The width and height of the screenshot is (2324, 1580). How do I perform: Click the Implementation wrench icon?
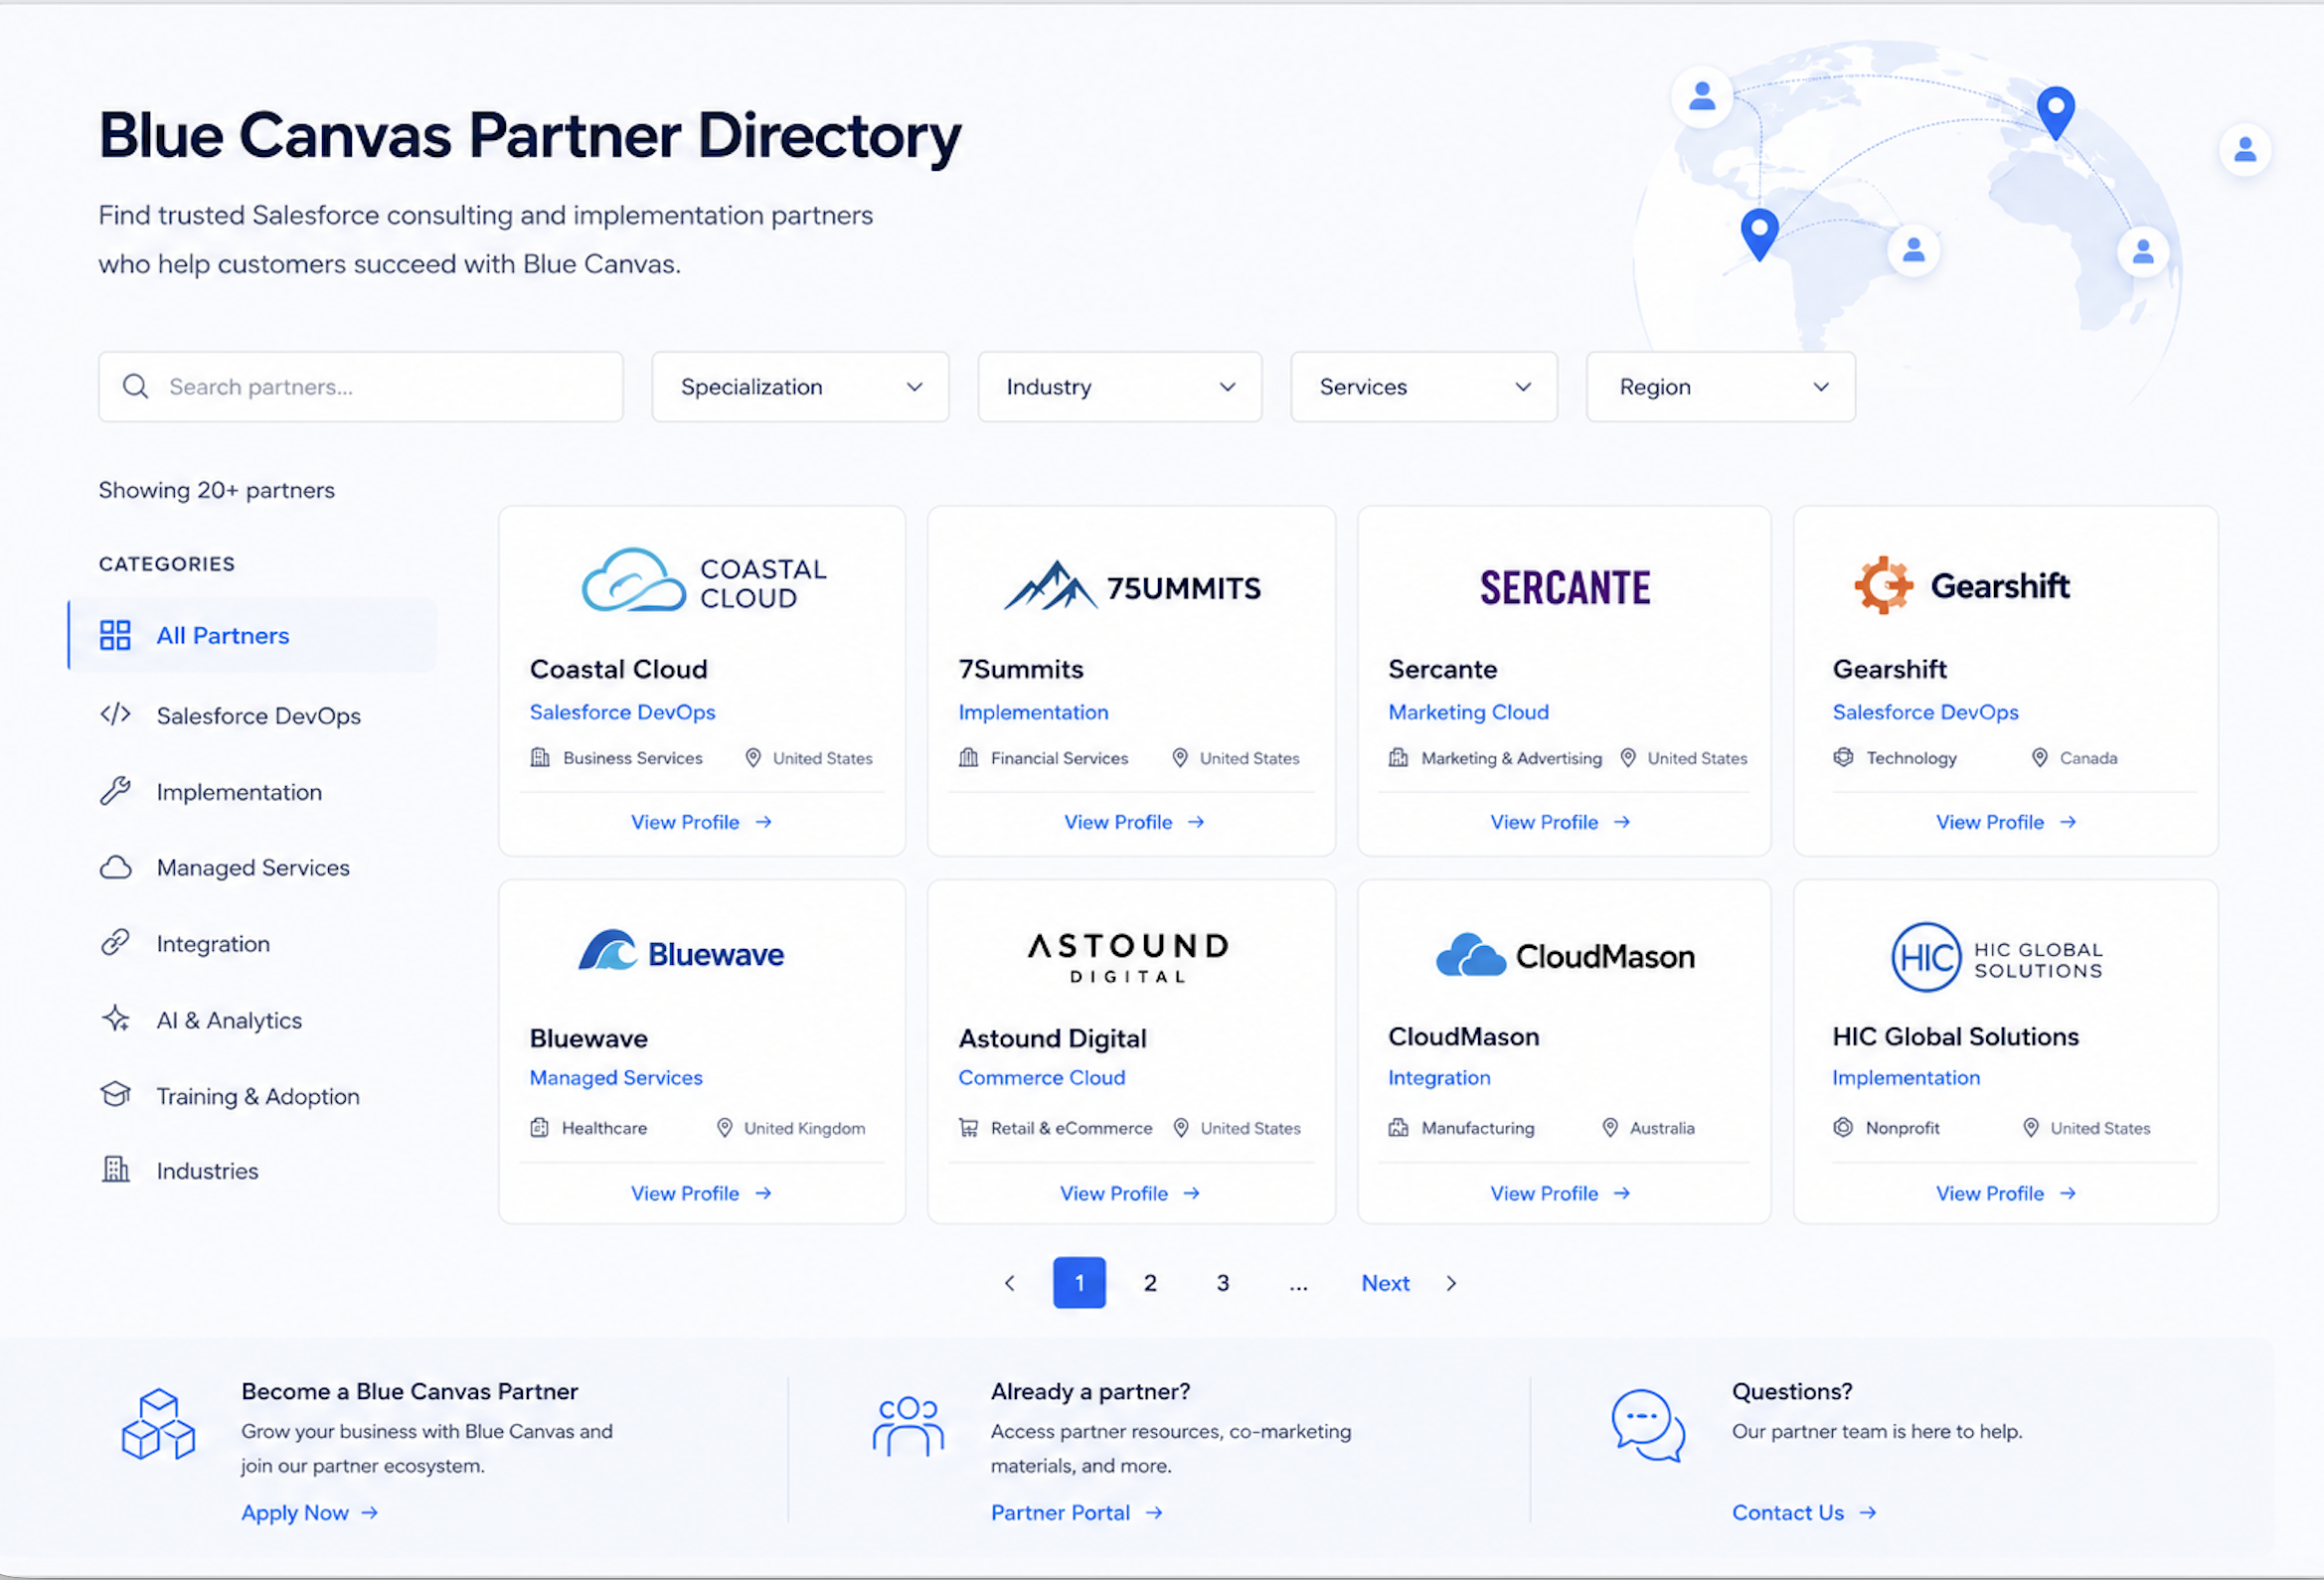[x=115, y=791]
